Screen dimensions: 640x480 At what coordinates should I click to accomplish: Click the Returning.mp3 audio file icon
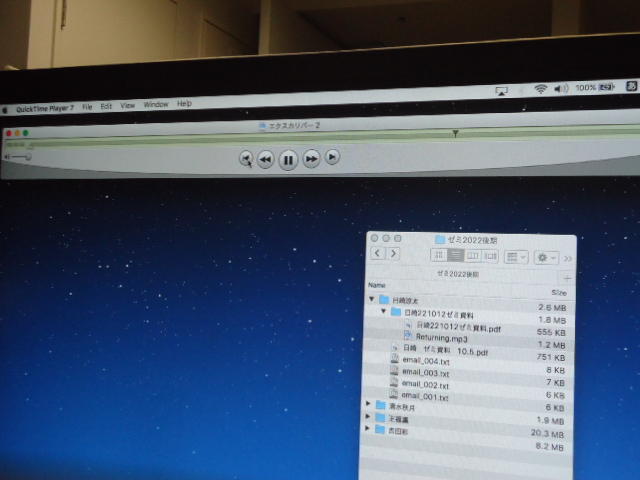click(x=408, y=336)
